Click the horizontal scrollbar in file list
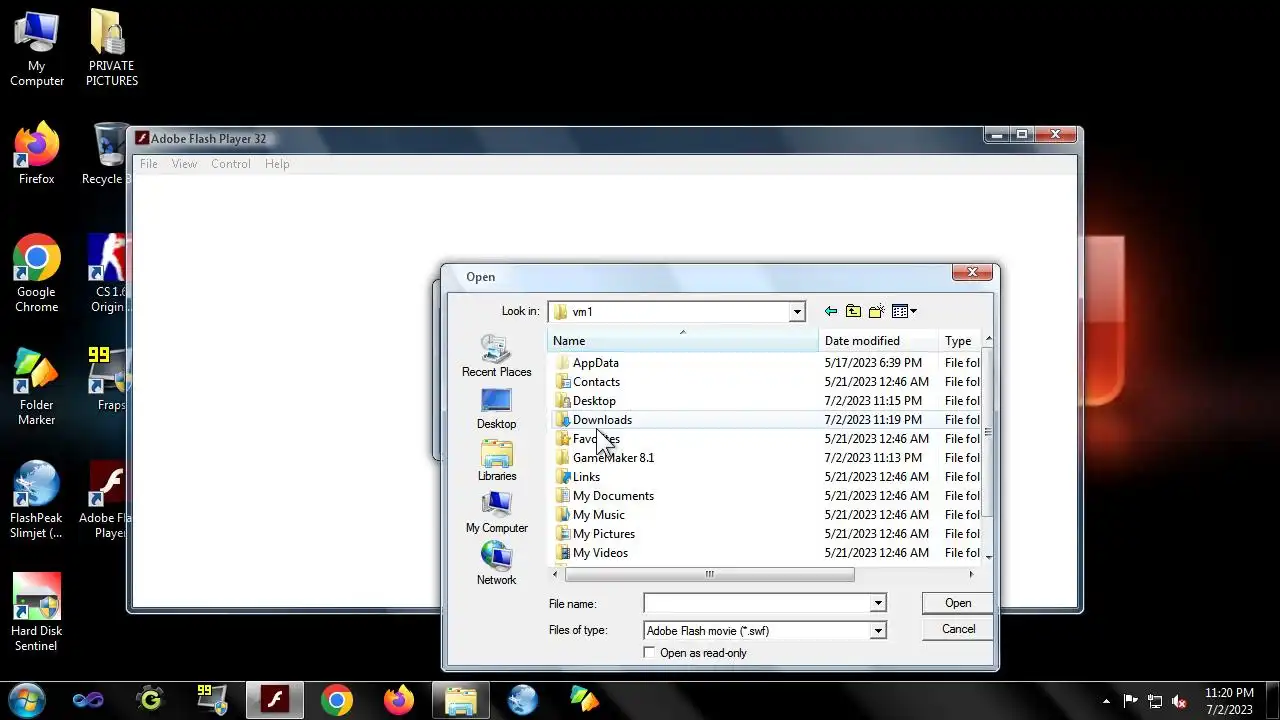Screen dimensions: 1280x720 point(709,574)
